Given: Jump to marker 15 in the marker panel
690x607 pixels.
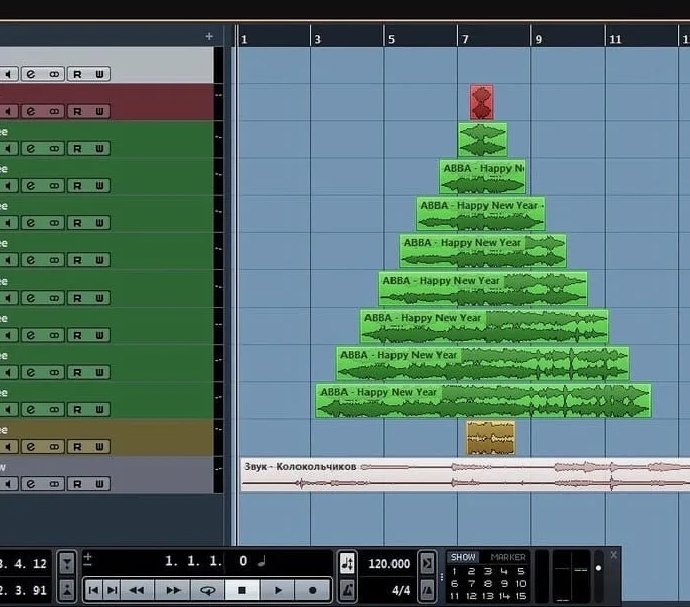Looking at the screenshot, I should coord(521,596).
